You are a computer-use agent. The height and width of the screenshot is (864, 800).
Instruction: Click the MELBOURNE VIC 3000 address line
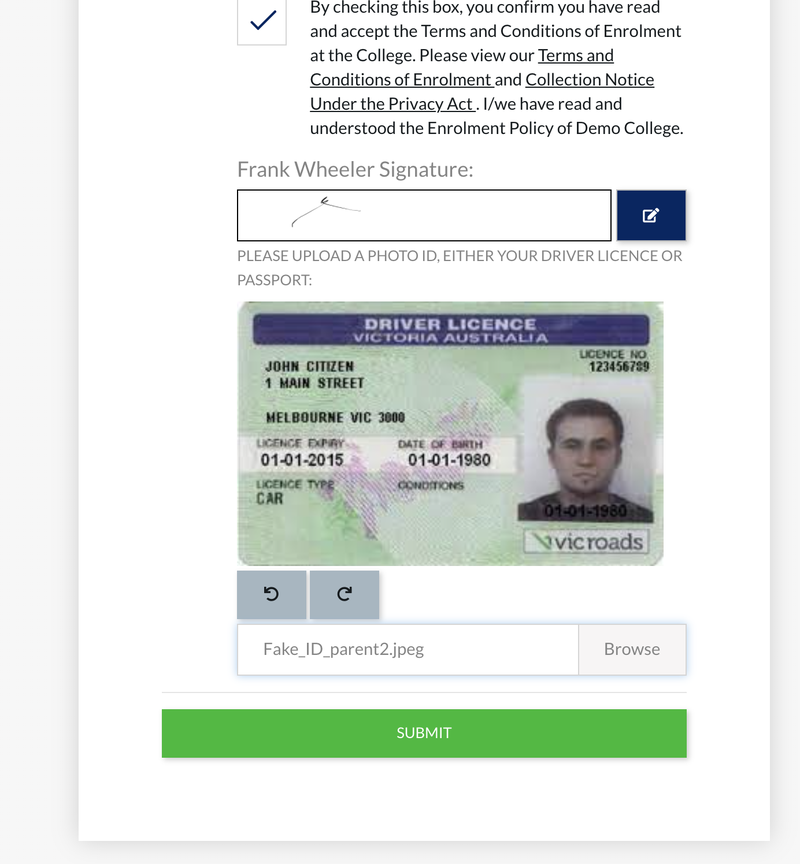[336, 417]
